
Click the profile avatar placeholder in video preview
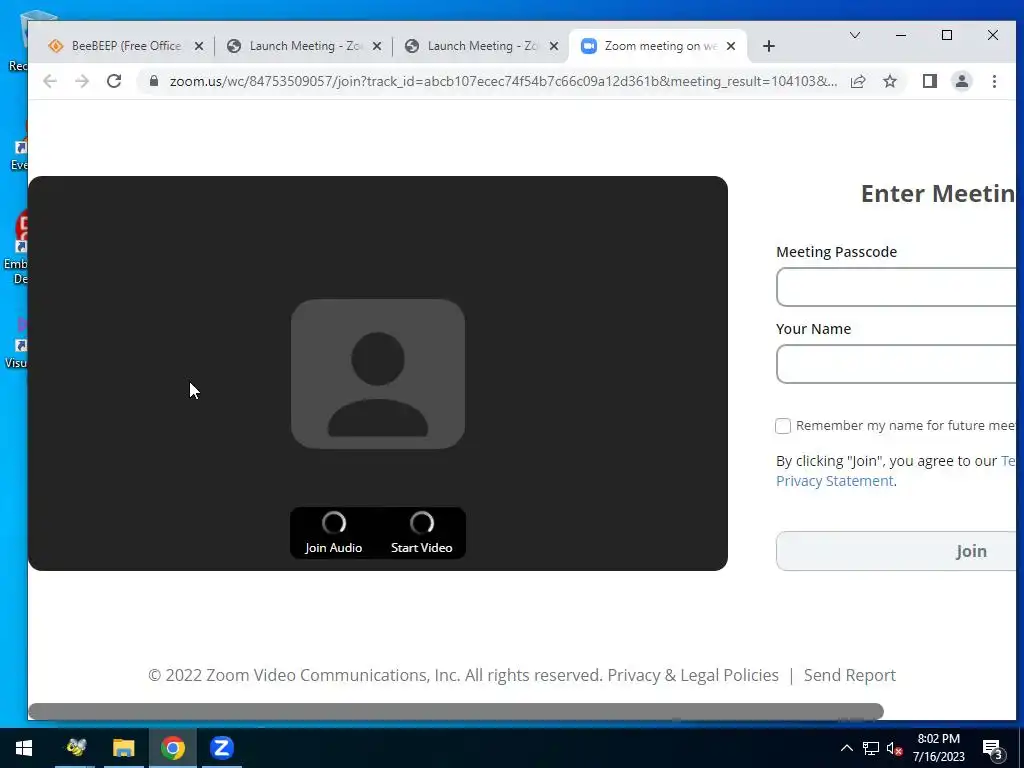click(377, 374)
